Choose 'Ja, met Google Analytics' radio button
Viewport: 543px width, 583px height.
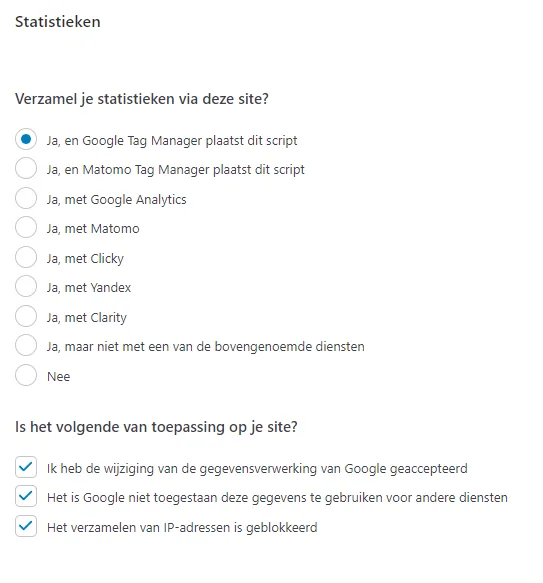click(x=26, y=198)
